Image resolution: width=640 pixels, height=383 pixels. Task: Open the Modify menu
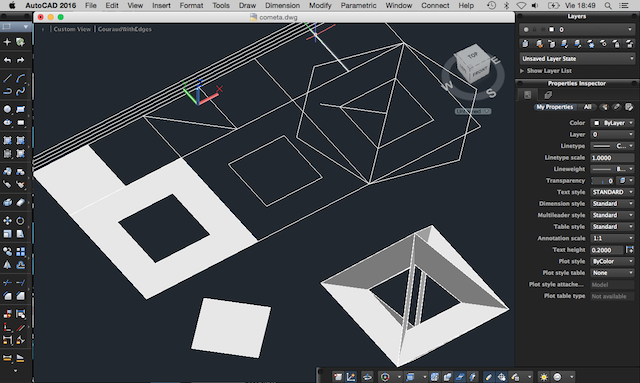click(x=320, y=5)
